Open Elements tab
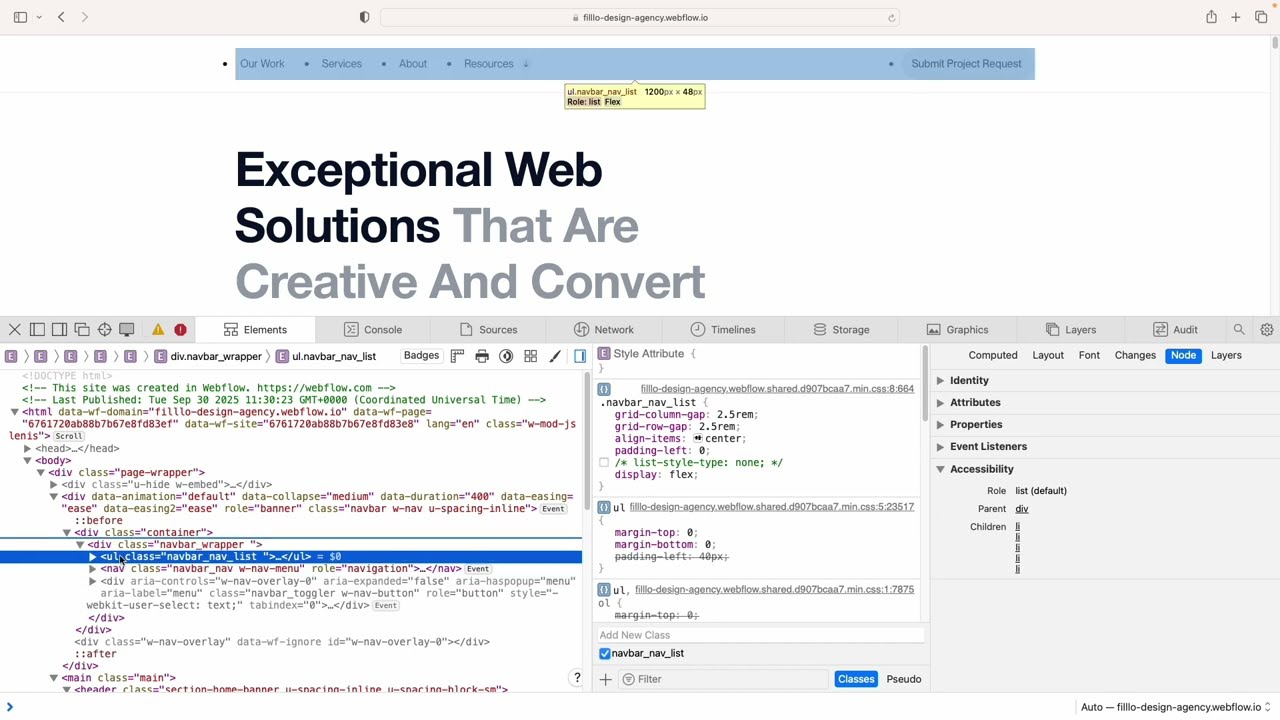Viewport: 1280px width, 720px height. [x=255, y=329]
